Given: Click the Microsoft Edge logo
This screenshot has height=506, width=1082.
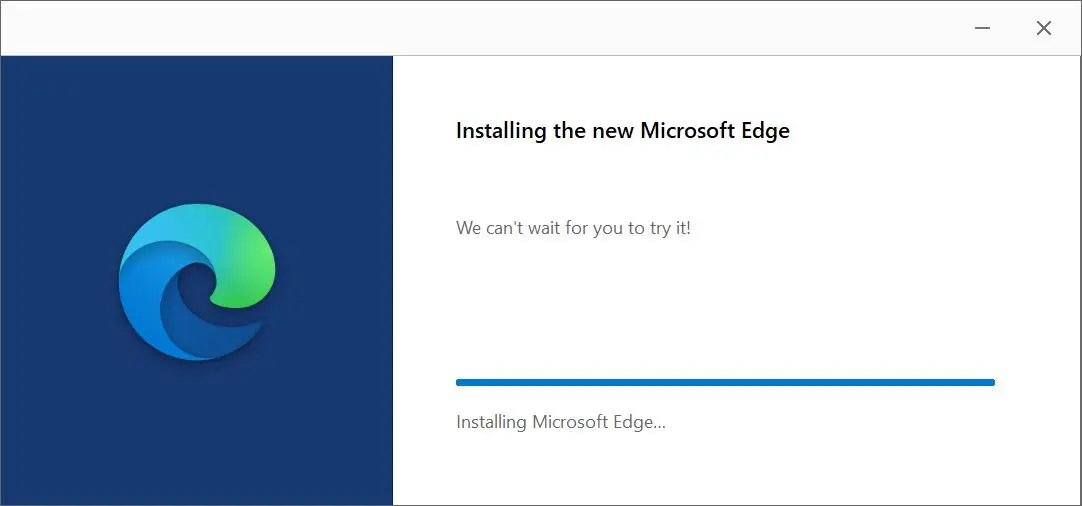Looking at the screenshot, I should (197, 282).
